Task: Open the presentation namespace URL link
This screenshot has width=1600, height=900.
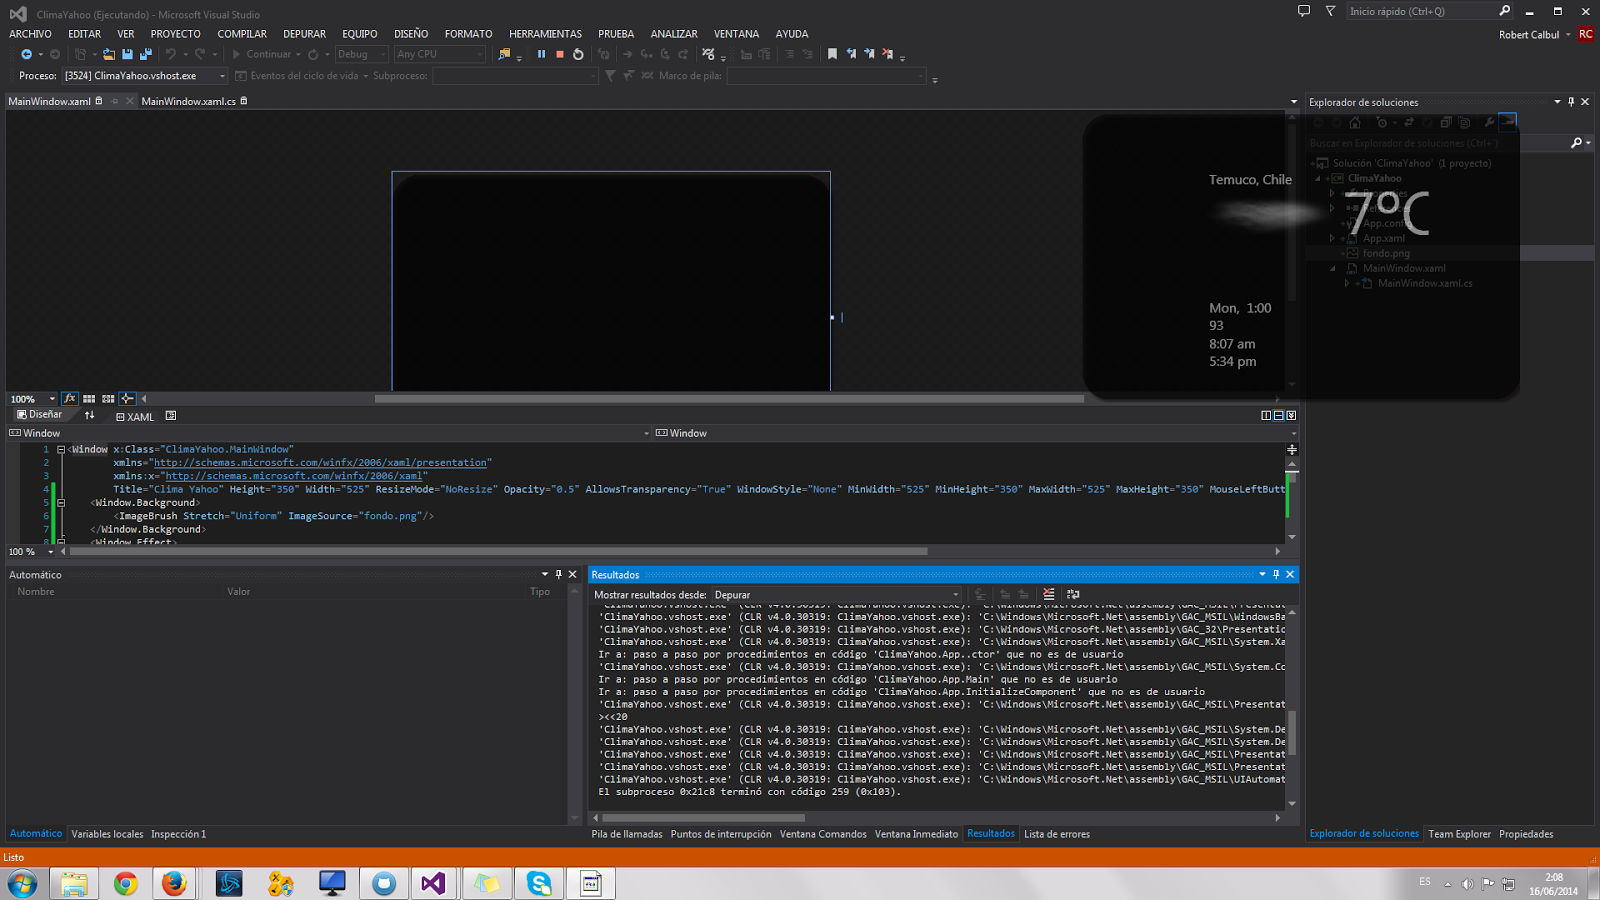Action: pyautogui.click(x=320, y=463)
